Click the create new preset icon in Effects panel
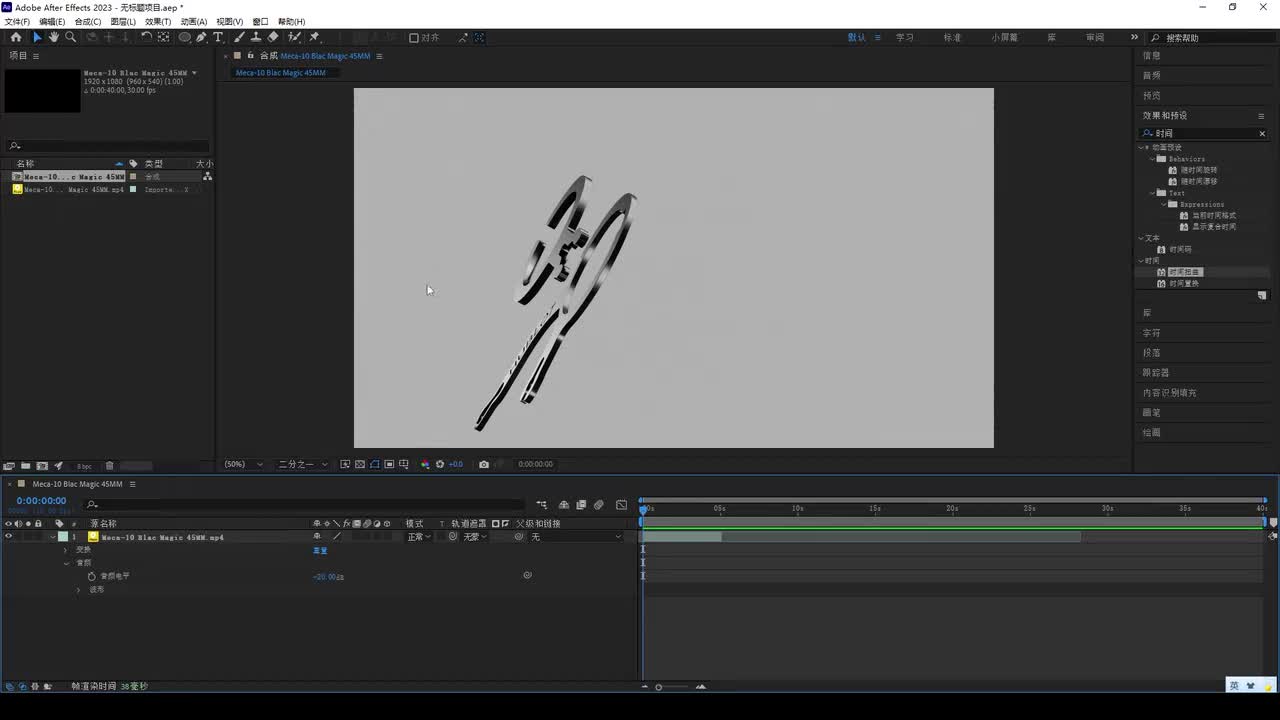This screenshot has width=1280, height=720. pos(1262,296)
